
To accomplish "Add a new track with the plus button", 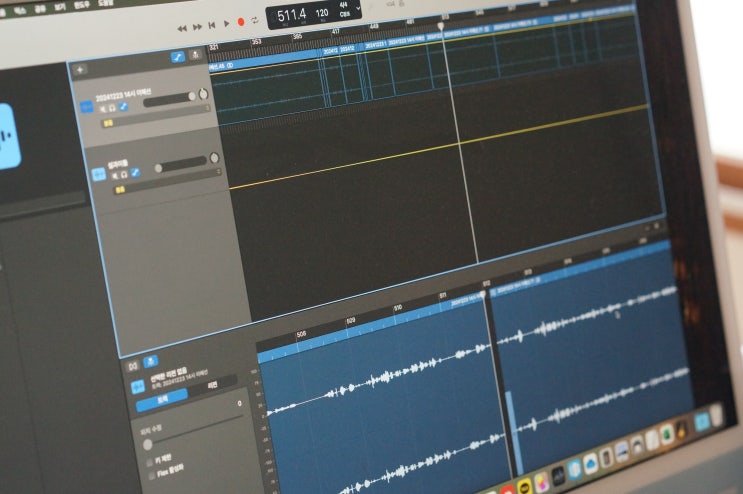I will coord(80,70).
